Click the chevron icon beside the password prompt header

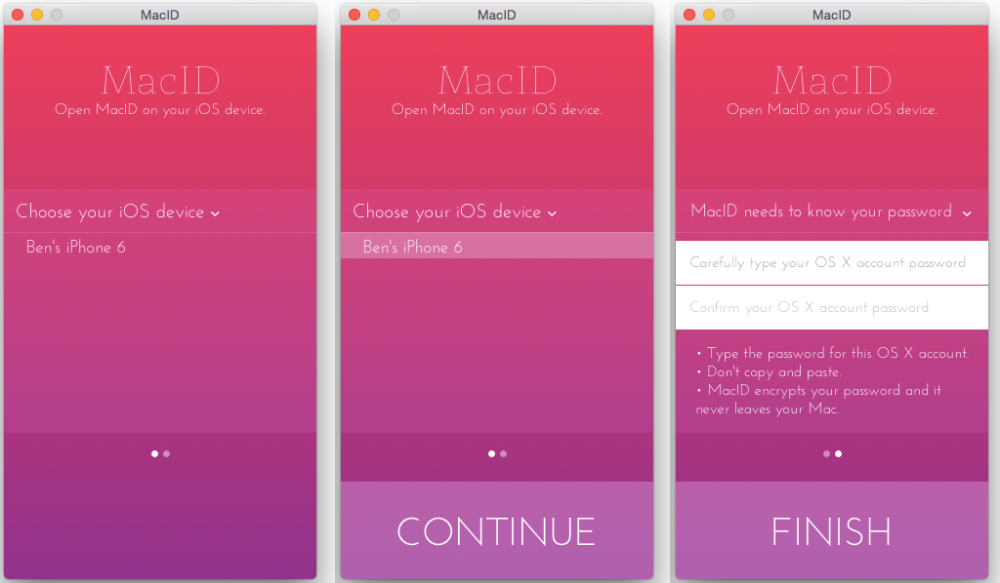tap(967, 213)
